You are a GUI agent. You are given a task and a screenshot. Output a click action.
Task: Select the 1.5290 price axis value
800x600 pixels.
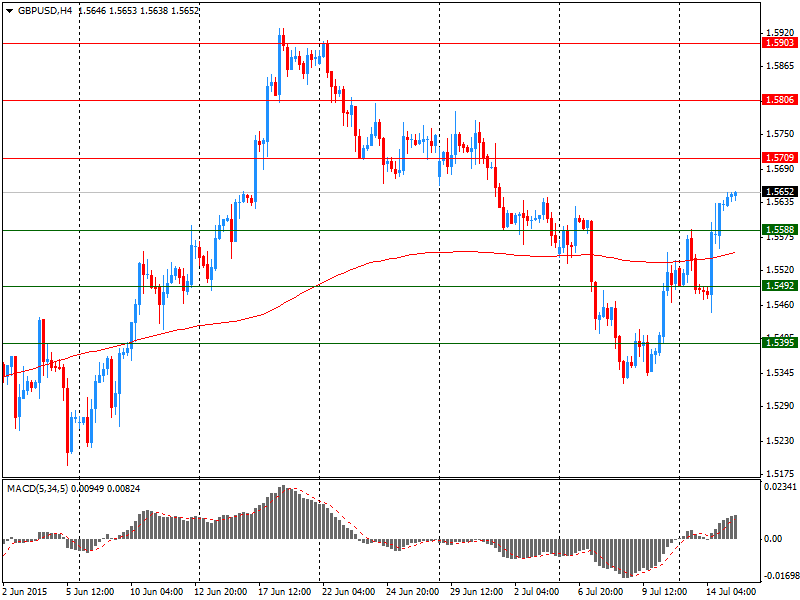point(780,406)
